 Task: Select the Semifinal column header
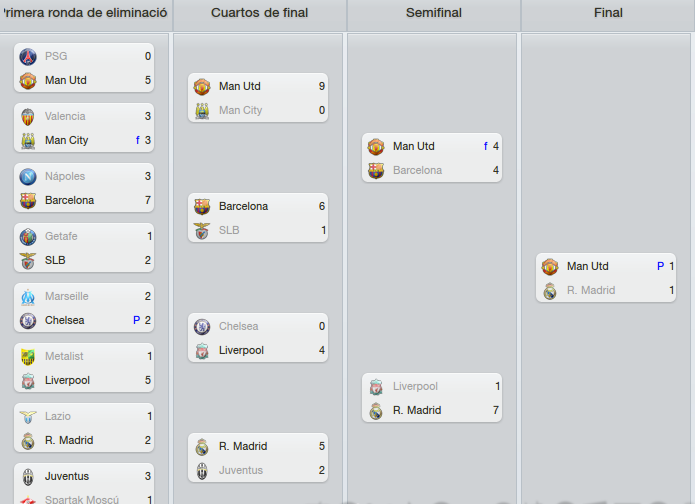[x=433, y=13]
